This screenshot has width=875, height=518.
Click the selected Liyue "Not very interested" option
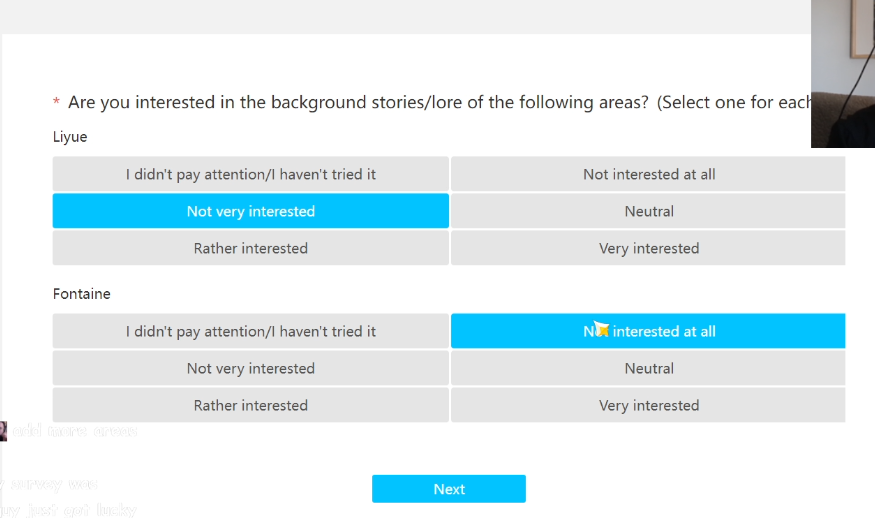click(x=251, y=211)
